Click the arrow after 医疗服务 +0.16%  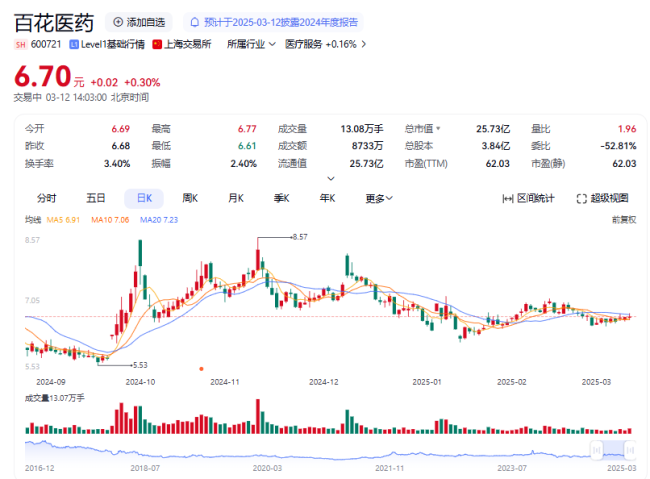[364, 44]
